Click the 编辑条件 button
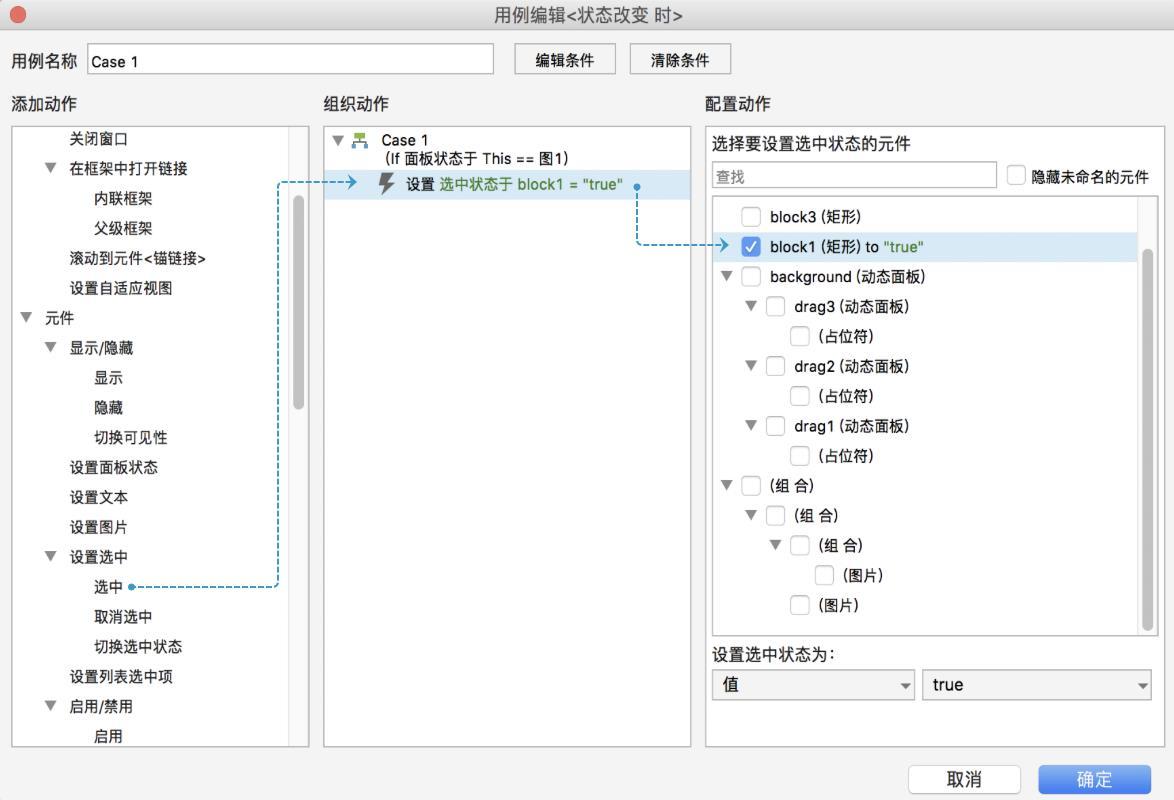The width and height of the screenshot is (1174, 800). (565, 60)
